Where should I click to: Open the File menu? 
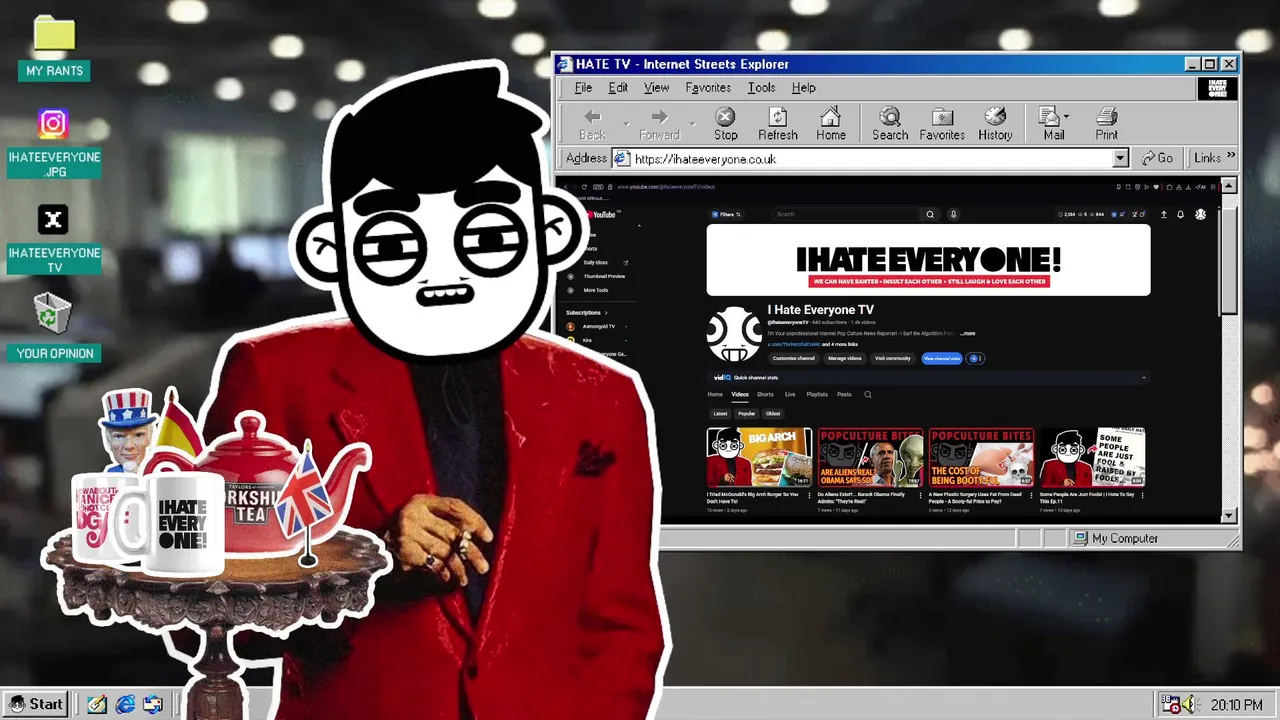583,88
